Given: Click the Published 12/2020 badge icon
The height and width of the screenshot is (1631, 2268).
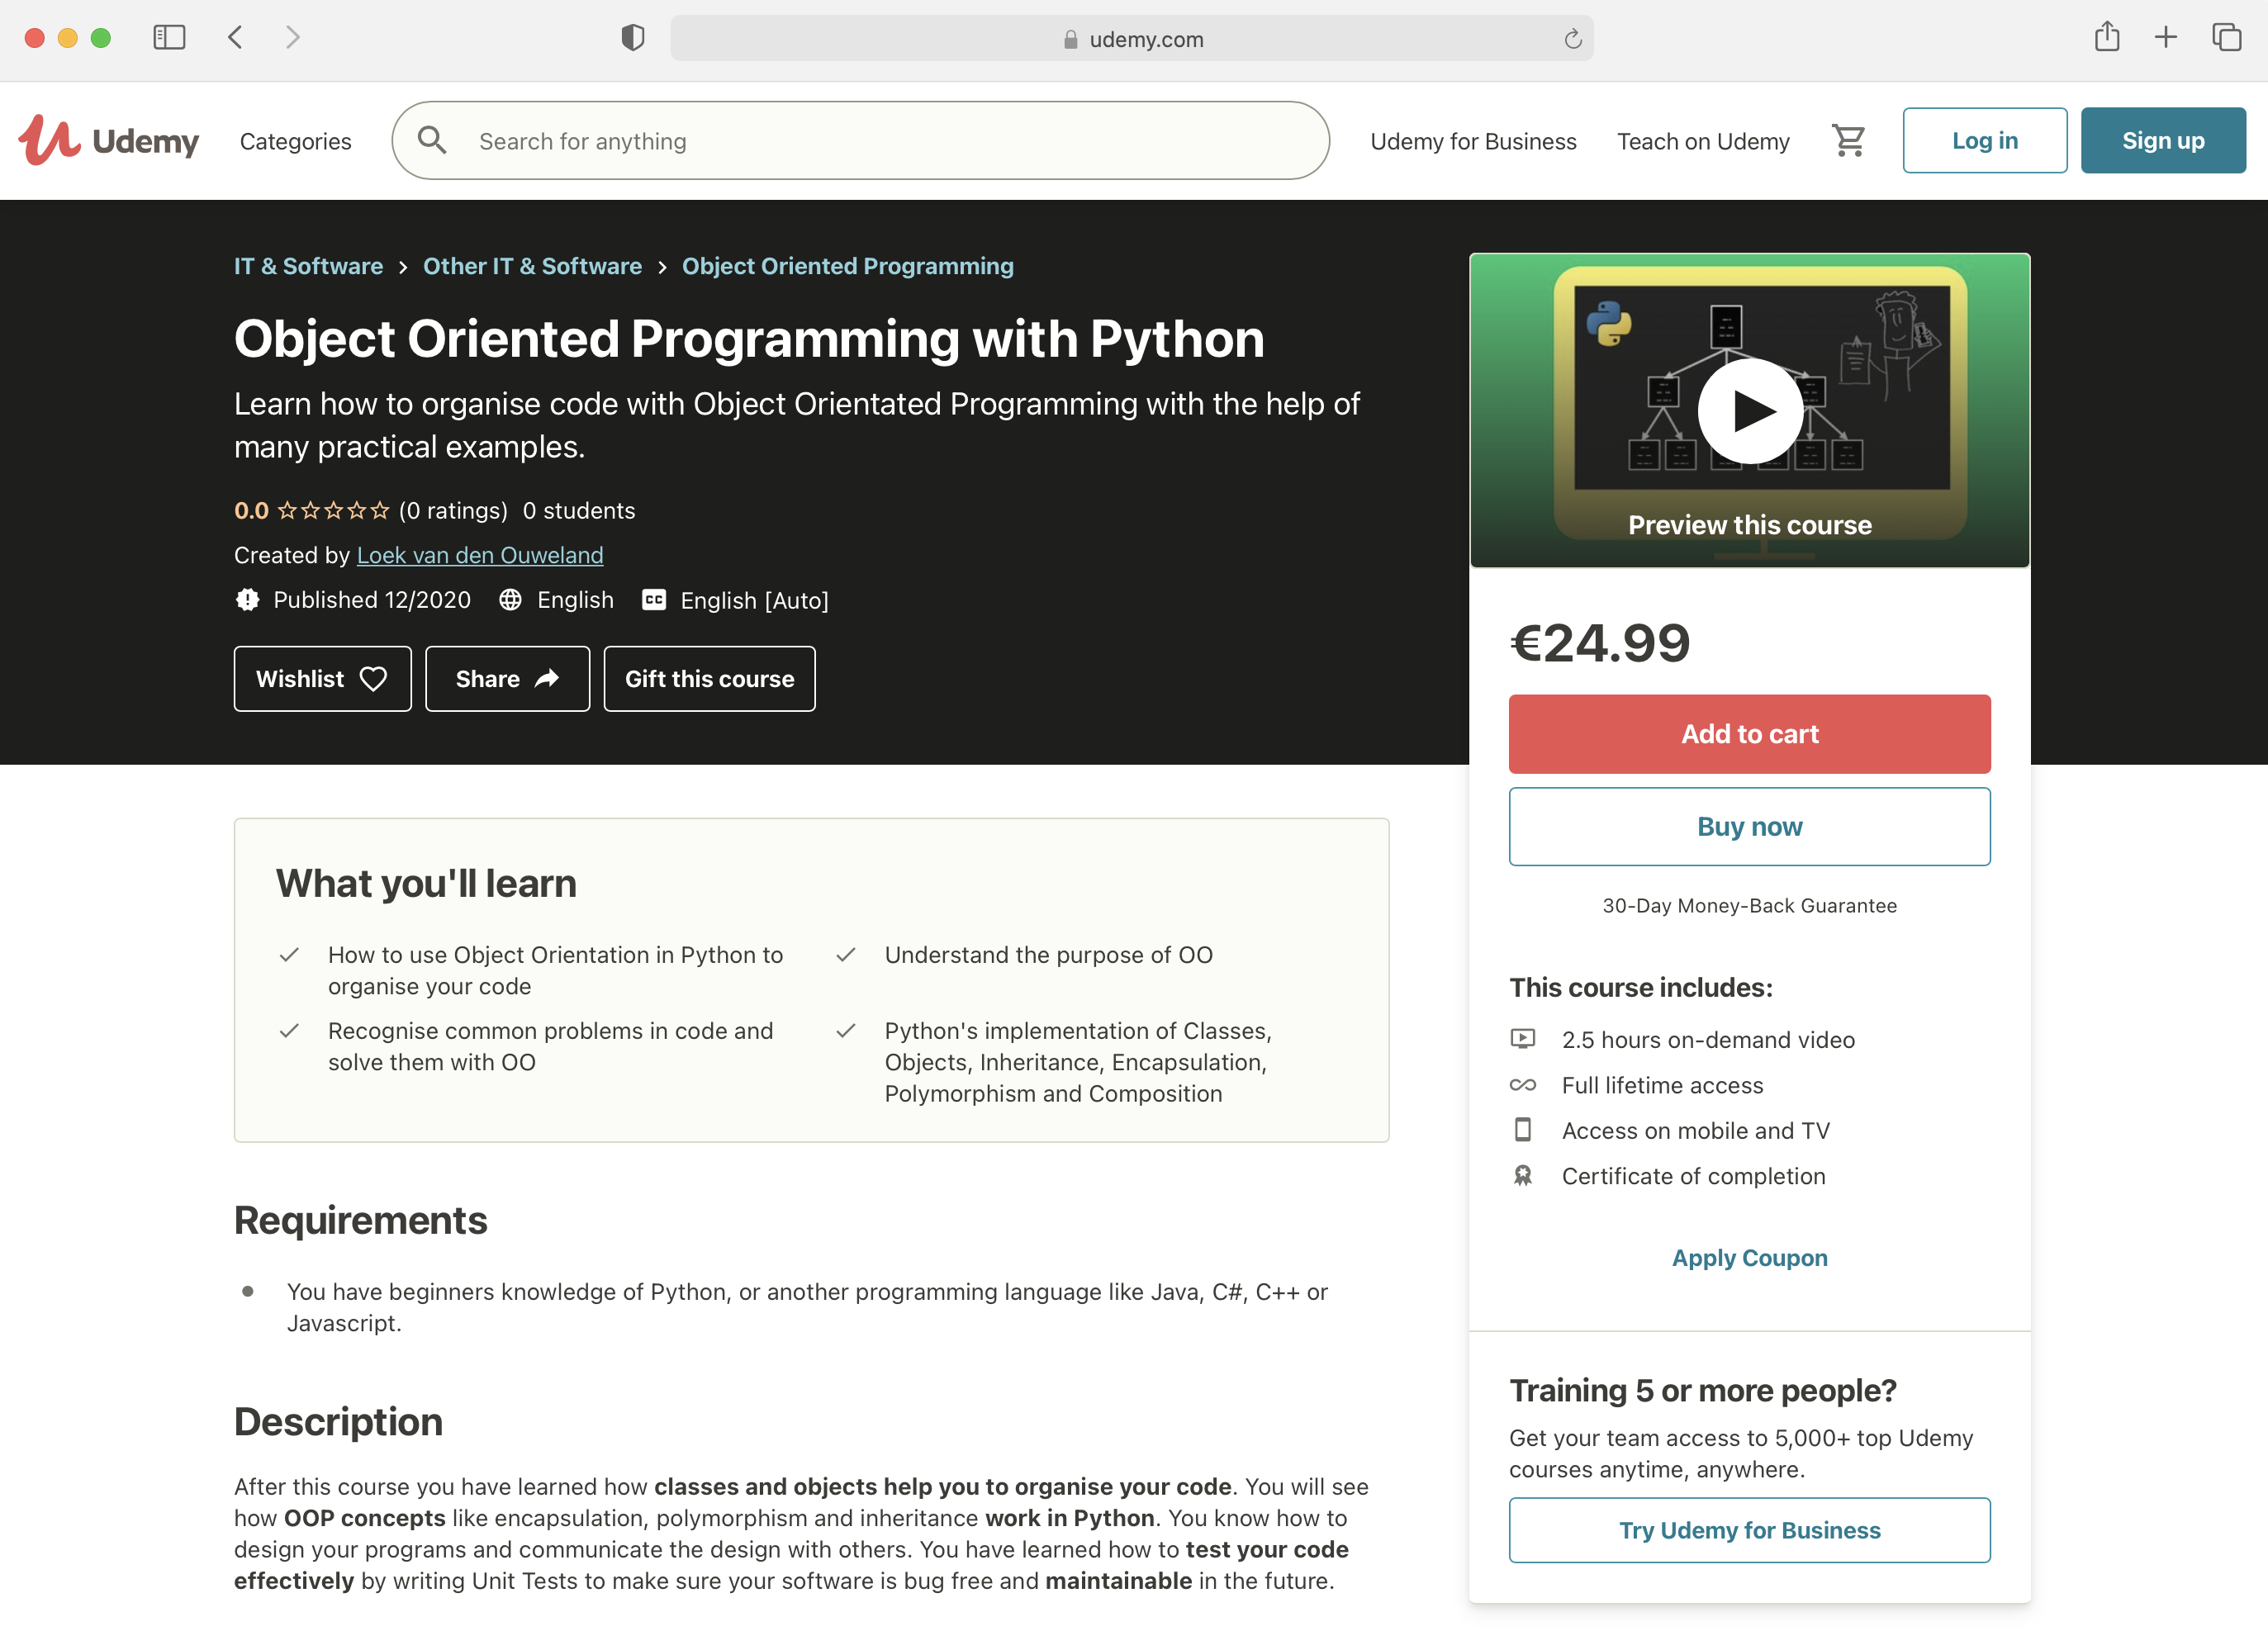Looking at the screenshot, I should click(247, 600).
